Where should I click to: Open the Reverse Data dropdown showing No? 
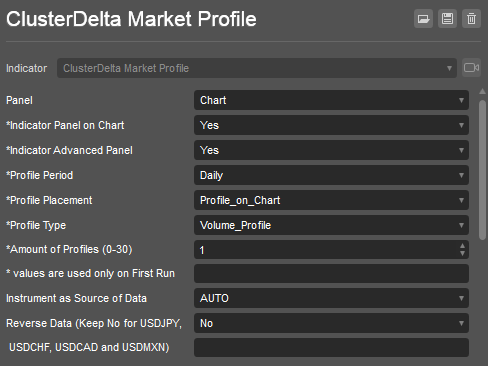(x=331, y=323)
